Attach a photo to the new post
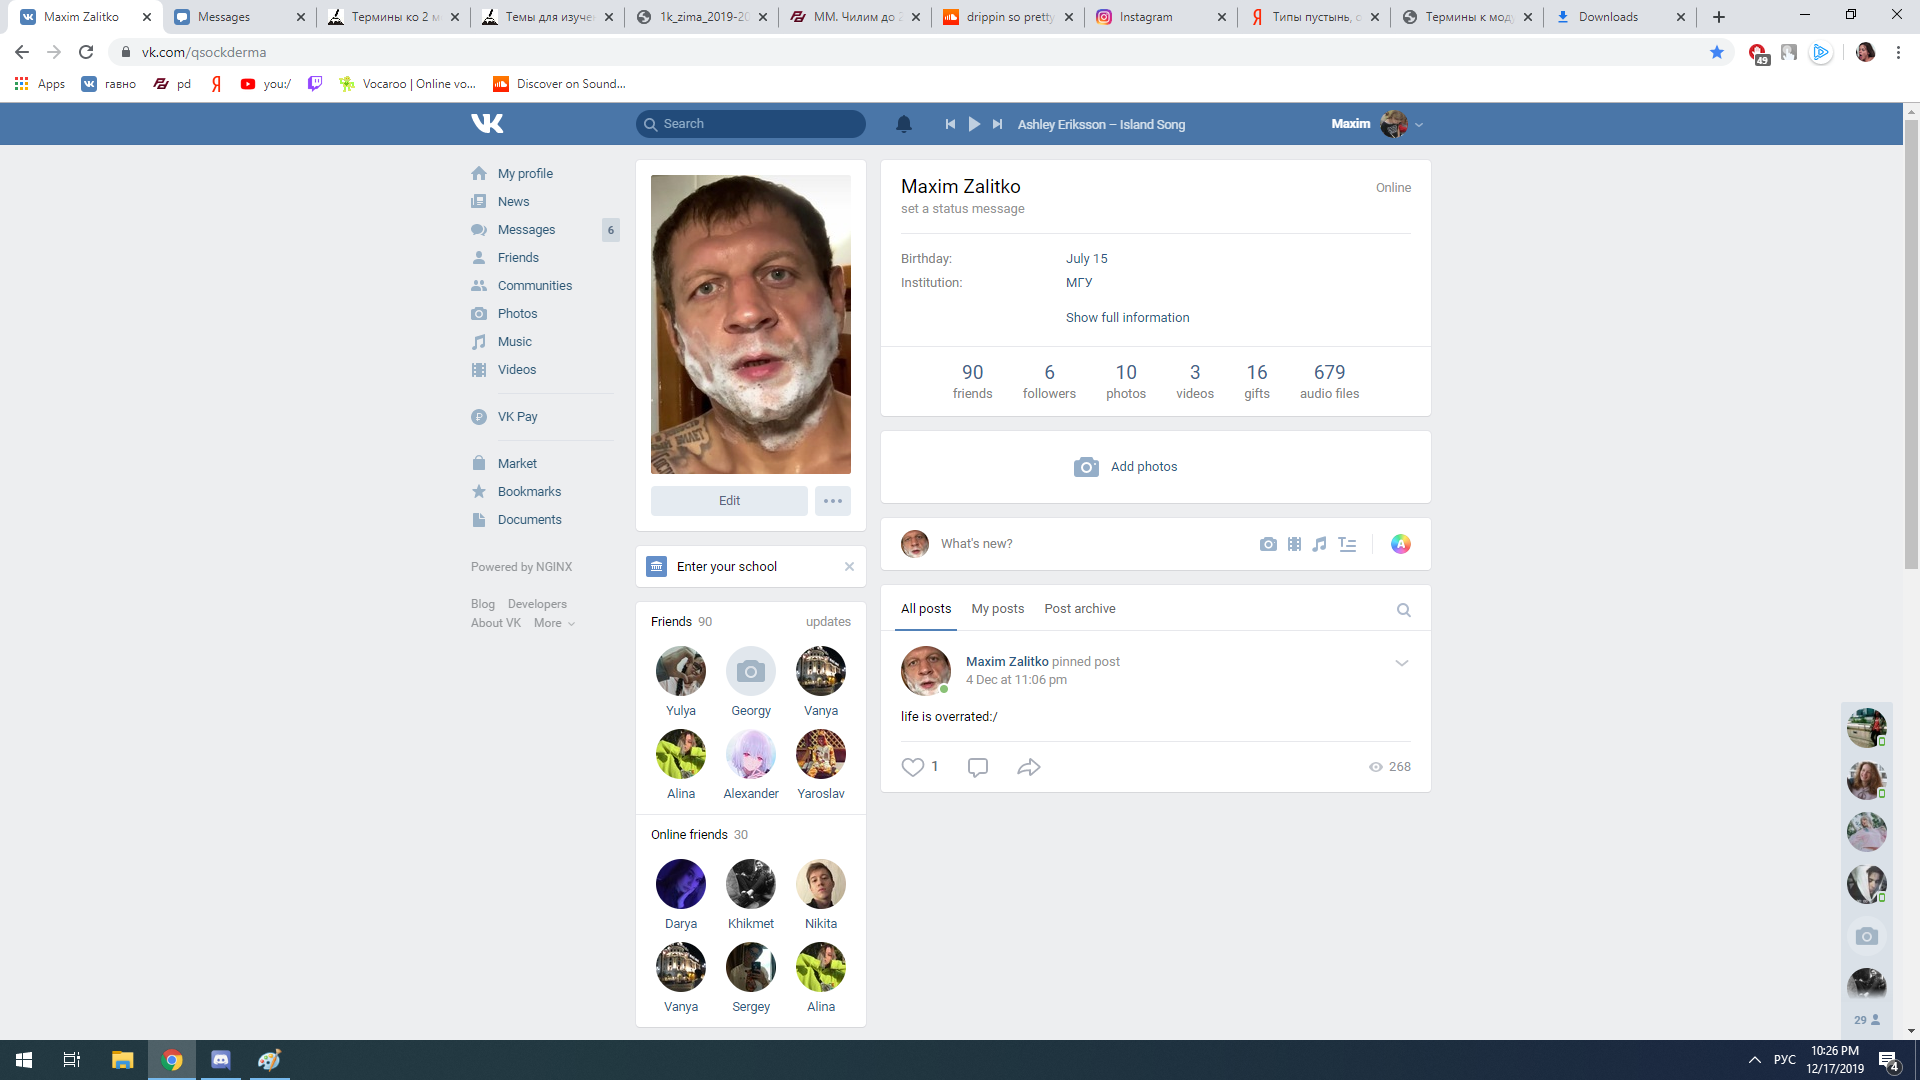1920x1080 pixels. coord(1268,544)
